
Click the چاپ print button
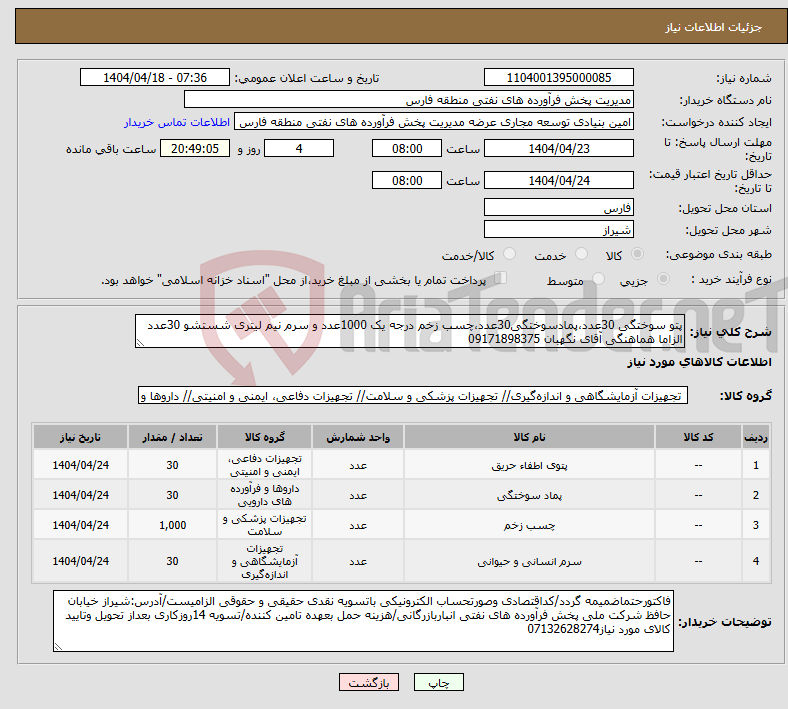439,682
